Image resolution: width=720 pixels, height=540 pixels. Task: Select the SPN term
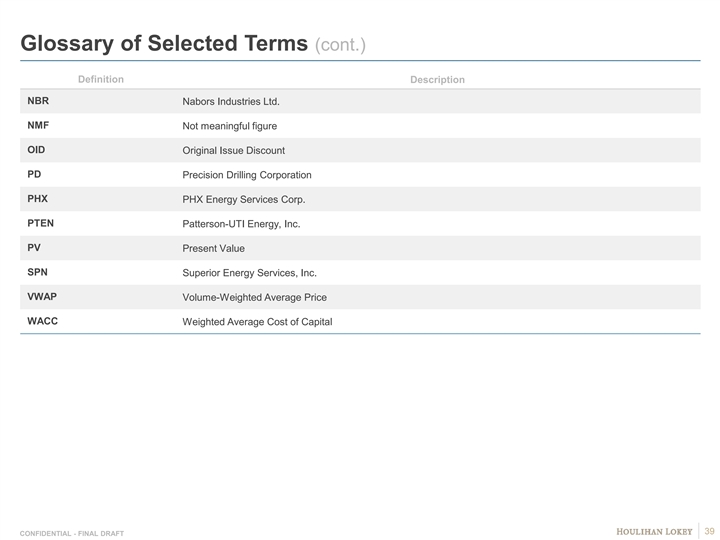click(39, 272)
